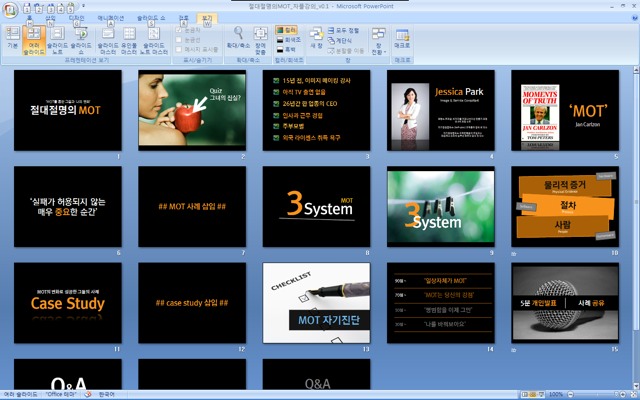Screen dimensions: 640x400
Task: Select slide 10 with orange banners
Action: click(565, 207)
